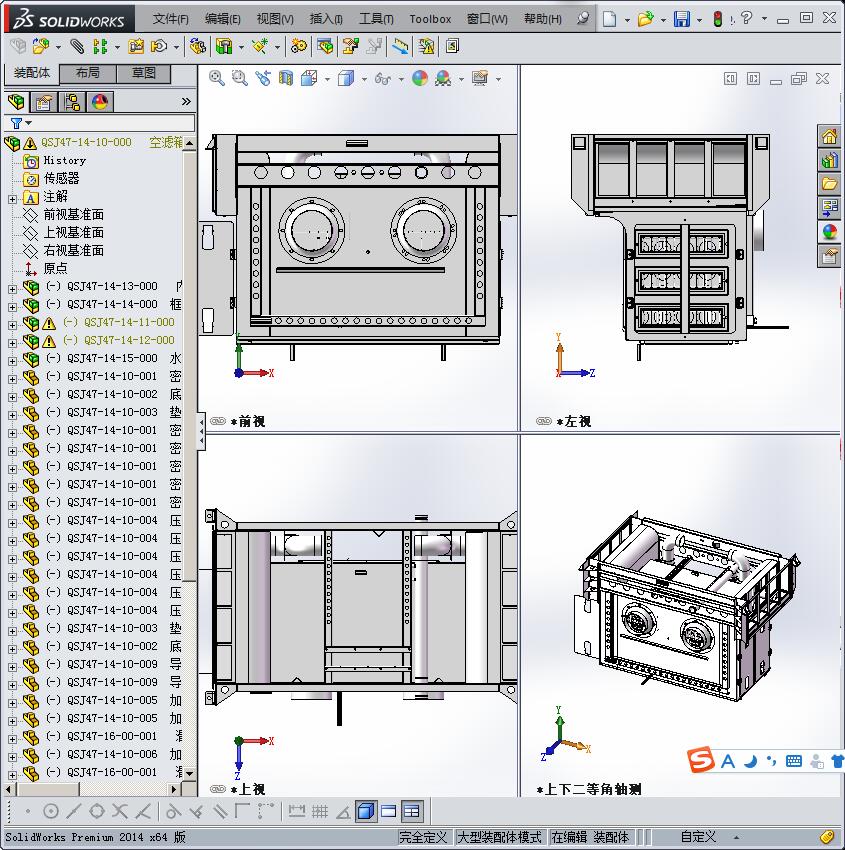Open the 插入 menu
This screenshot has height=850, width=845.
(325, 18)
